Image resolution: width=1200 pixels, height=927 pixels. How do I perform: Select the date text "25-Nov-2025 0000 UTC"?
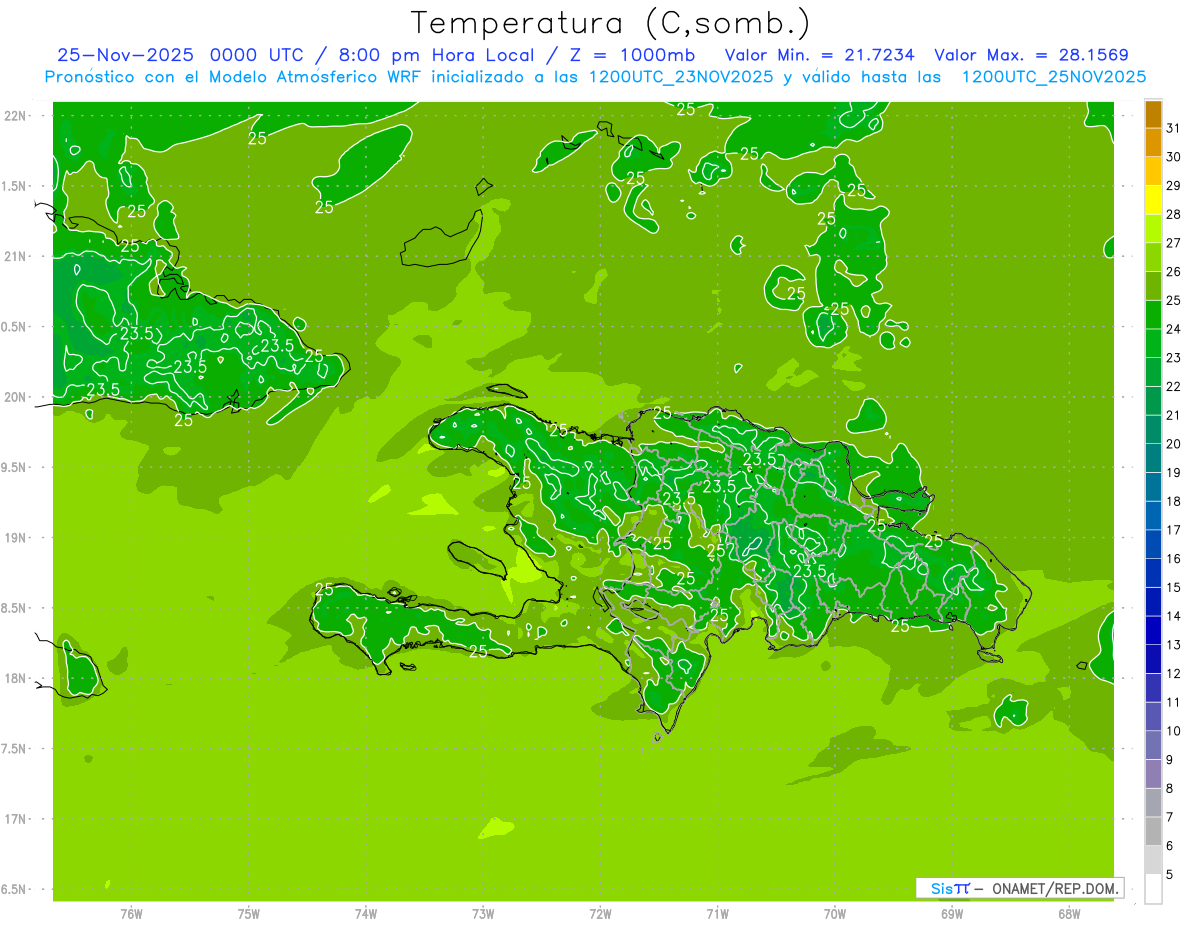coord(182,55)
